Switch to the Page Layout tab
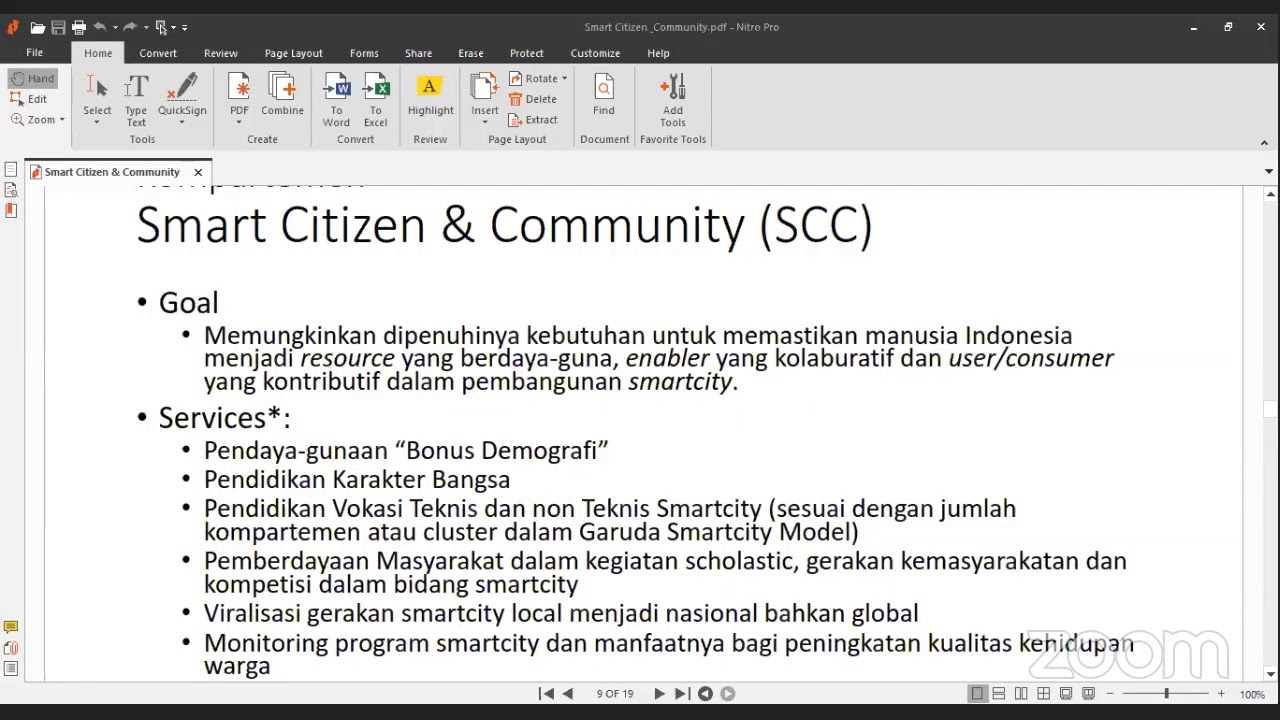Screen dimensions: 1280x720 click(x=293, y=53)
